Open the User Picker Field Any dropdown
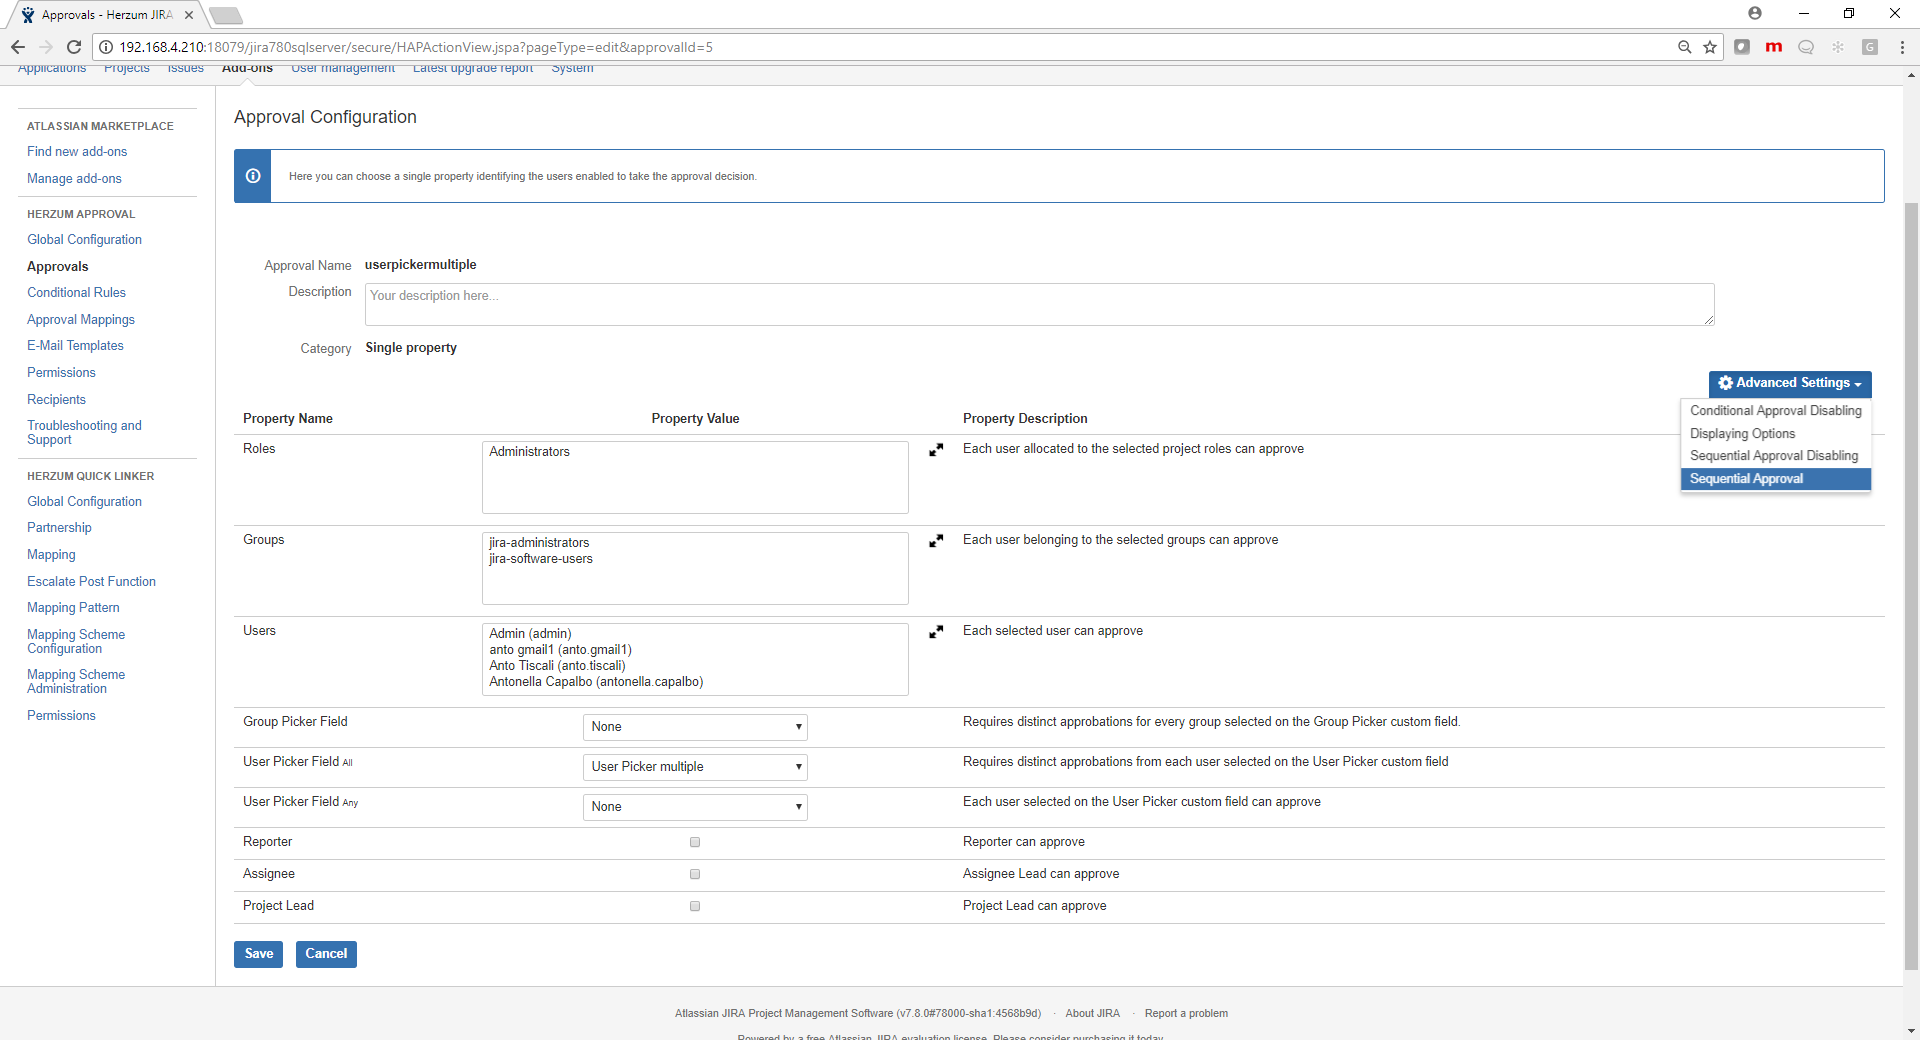The image size is (1920, 1040). [695, 807]
